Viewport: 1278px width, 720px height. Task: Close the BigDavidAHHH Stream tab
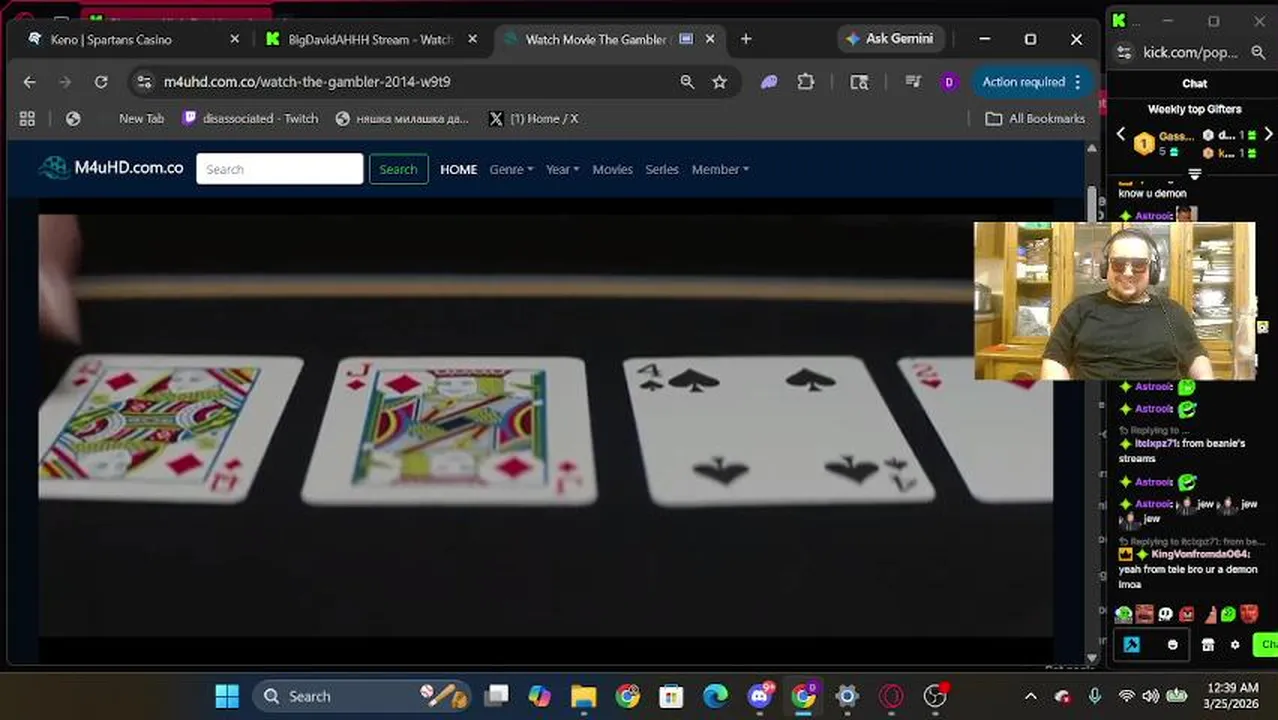coord(473,39)
